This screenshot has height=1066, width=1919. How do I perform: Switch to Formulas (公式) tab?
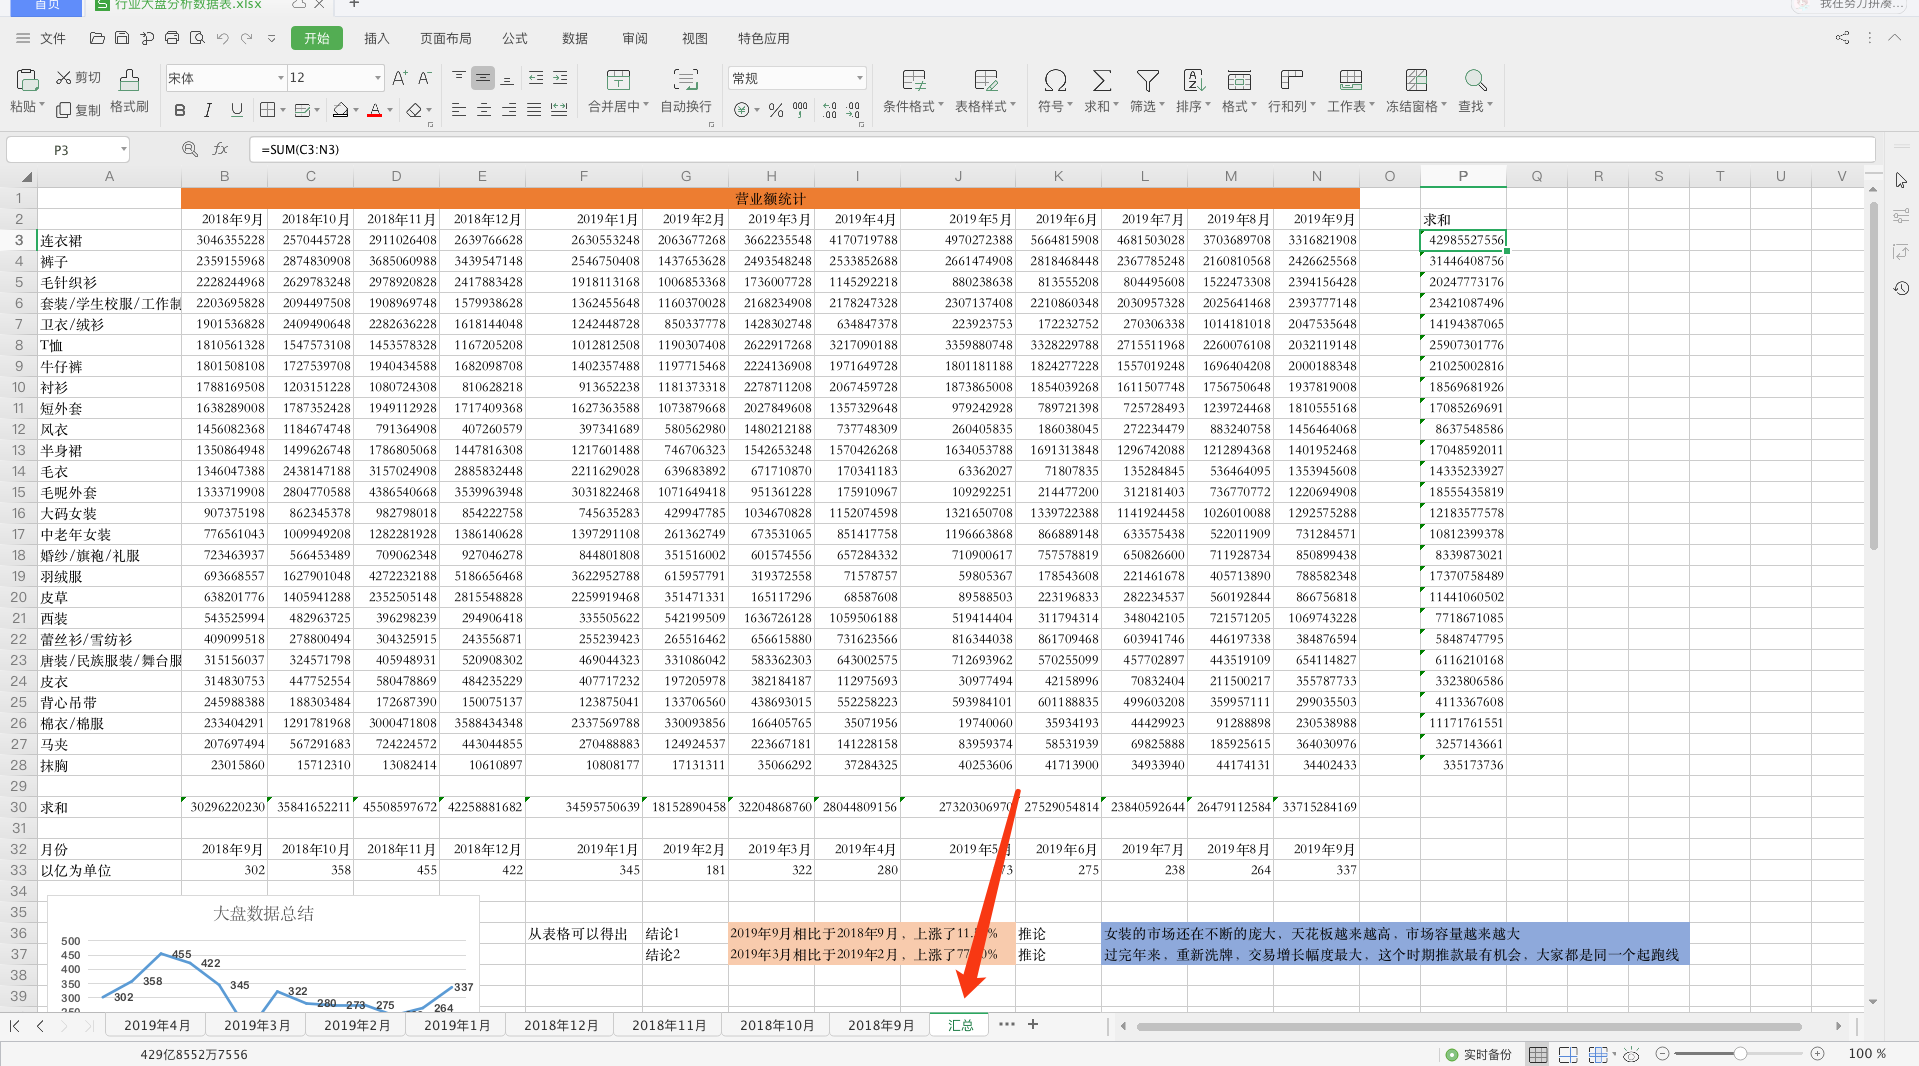pos(515,38)
